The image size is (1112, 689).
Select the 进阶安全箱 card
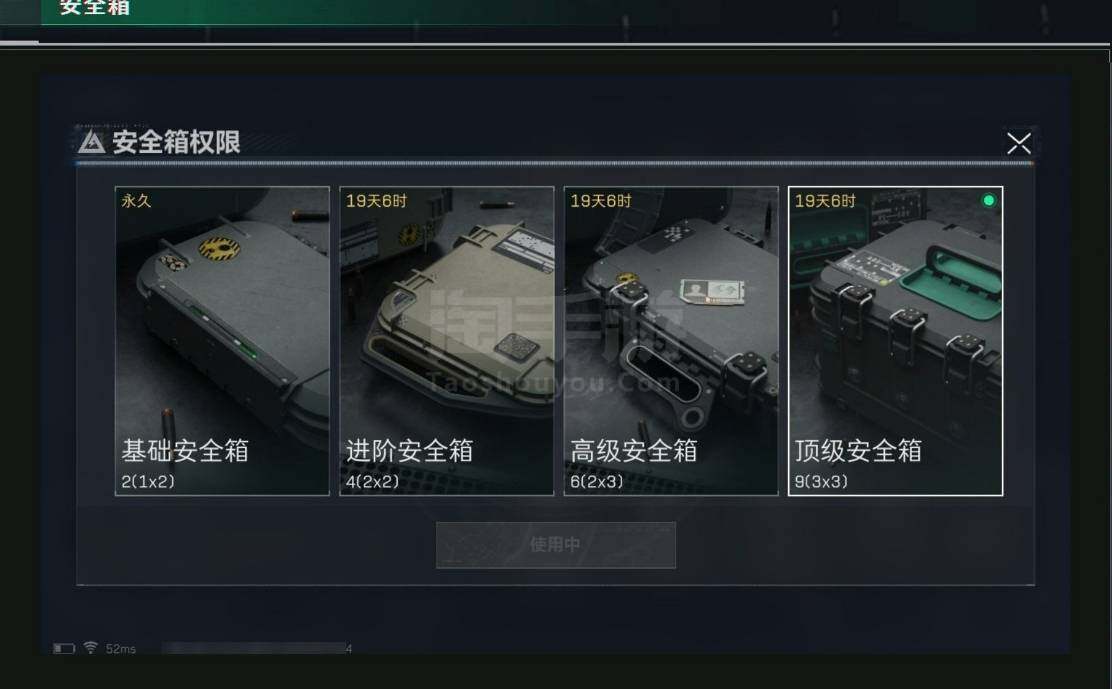pos(447,341)
